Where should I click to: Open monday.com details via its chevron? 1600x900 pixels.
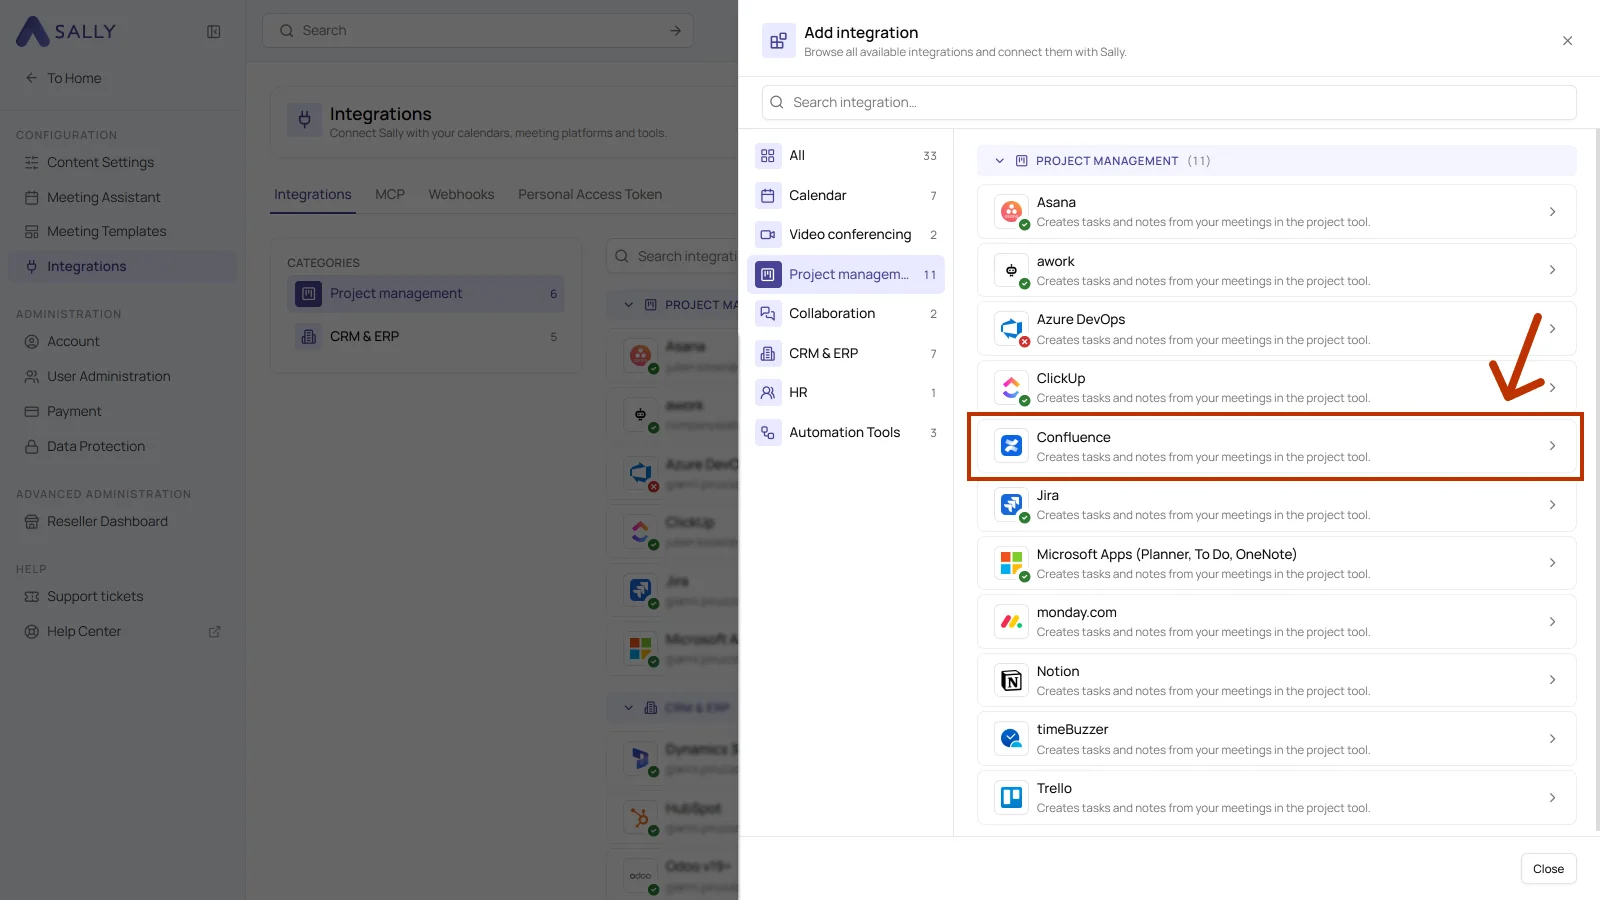(1552, 621)
